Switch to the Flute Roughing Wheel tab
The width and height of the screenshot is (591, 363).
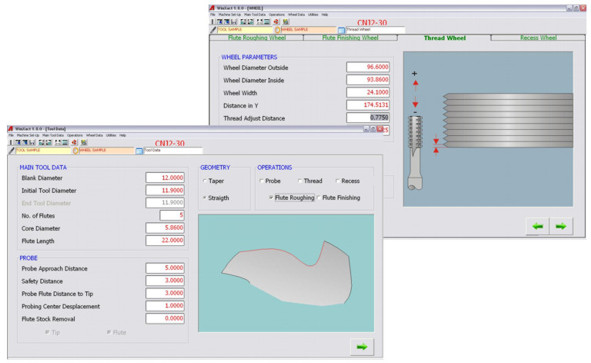pyautogui.click(x=257, y=38)
